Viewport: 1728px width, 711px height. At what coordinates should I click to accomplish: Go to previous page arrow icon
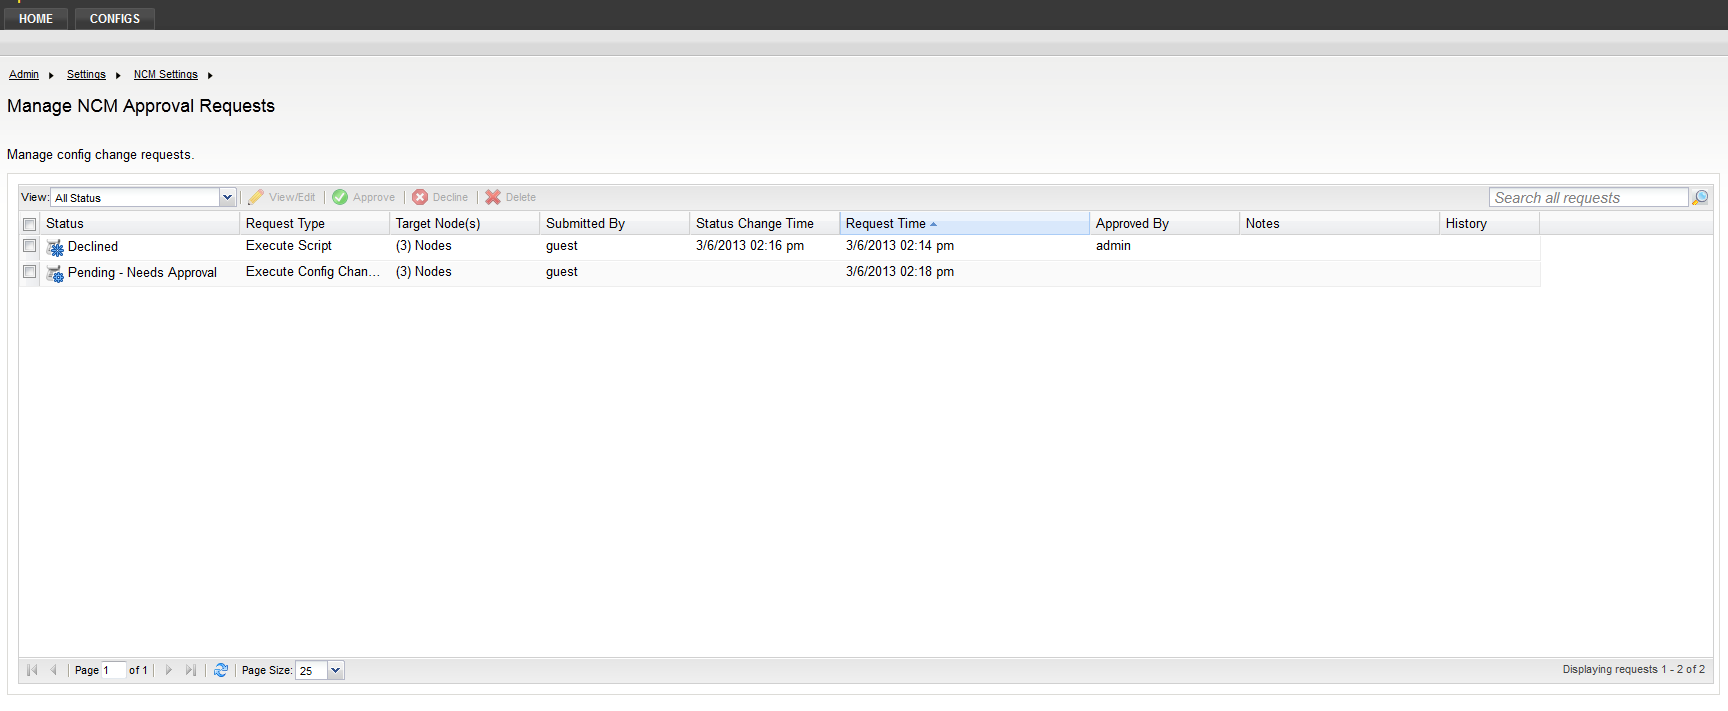(53, 670)
